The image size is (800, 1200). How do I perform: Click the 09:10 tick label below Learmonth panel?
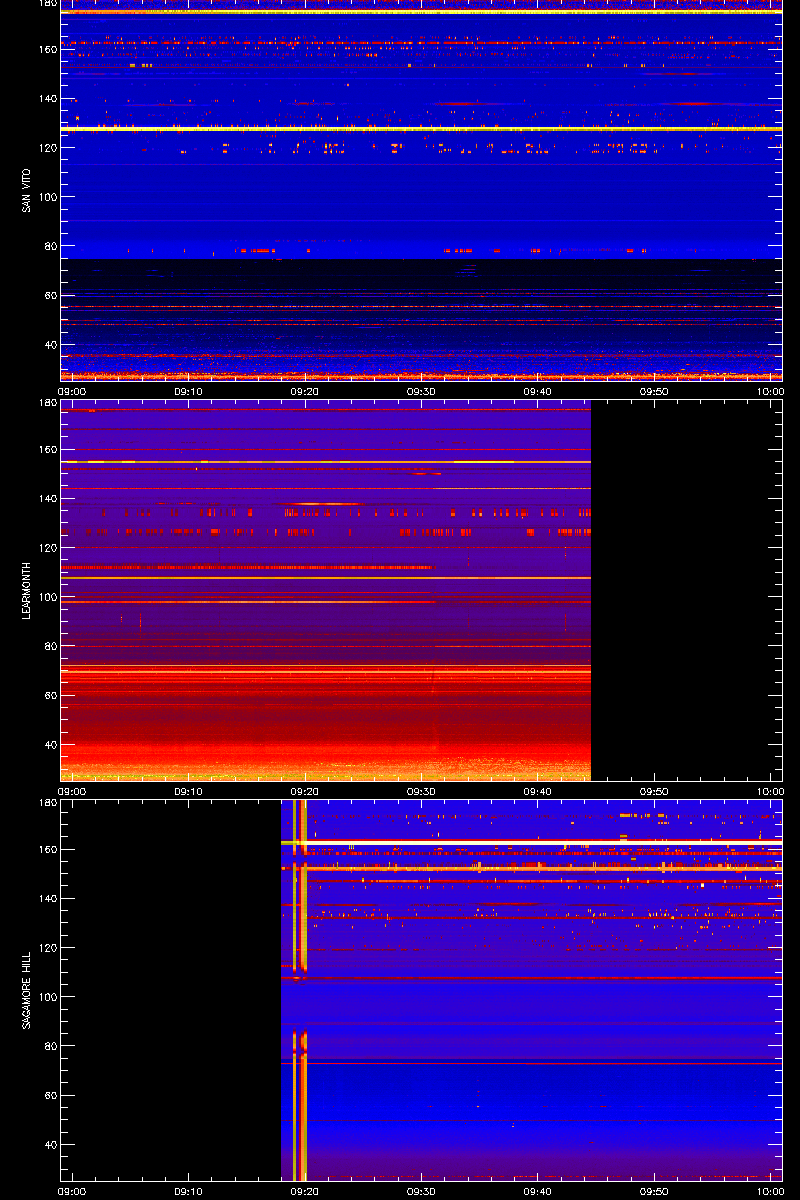pos(188,792)
